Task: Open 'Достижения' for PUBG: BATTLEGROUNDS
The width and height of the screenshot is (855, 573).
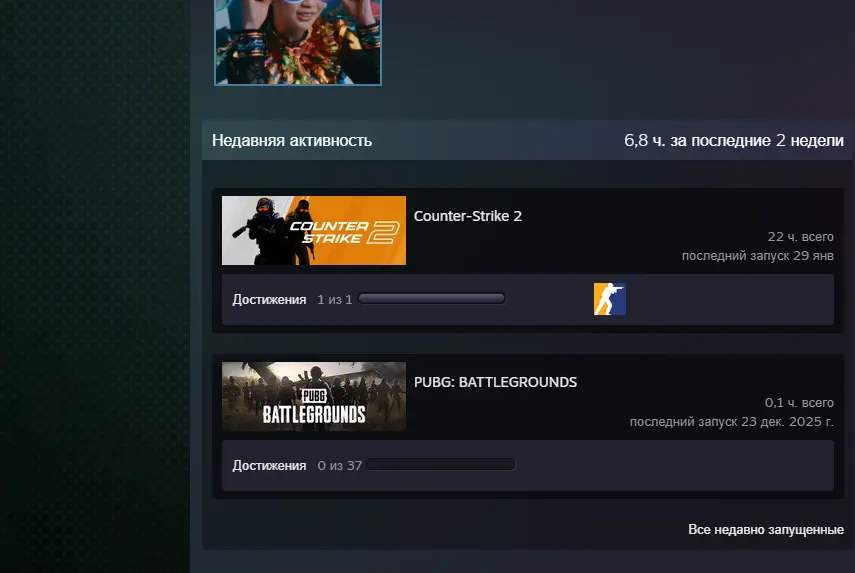Action: tap(269, 466)
